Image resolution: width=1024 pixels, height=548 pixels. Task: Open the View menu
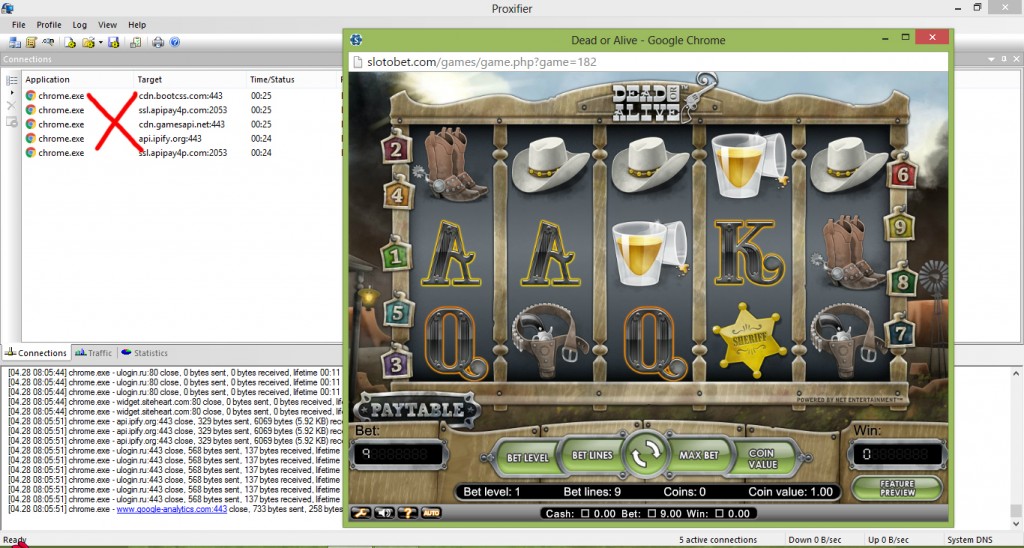point(108,25)
